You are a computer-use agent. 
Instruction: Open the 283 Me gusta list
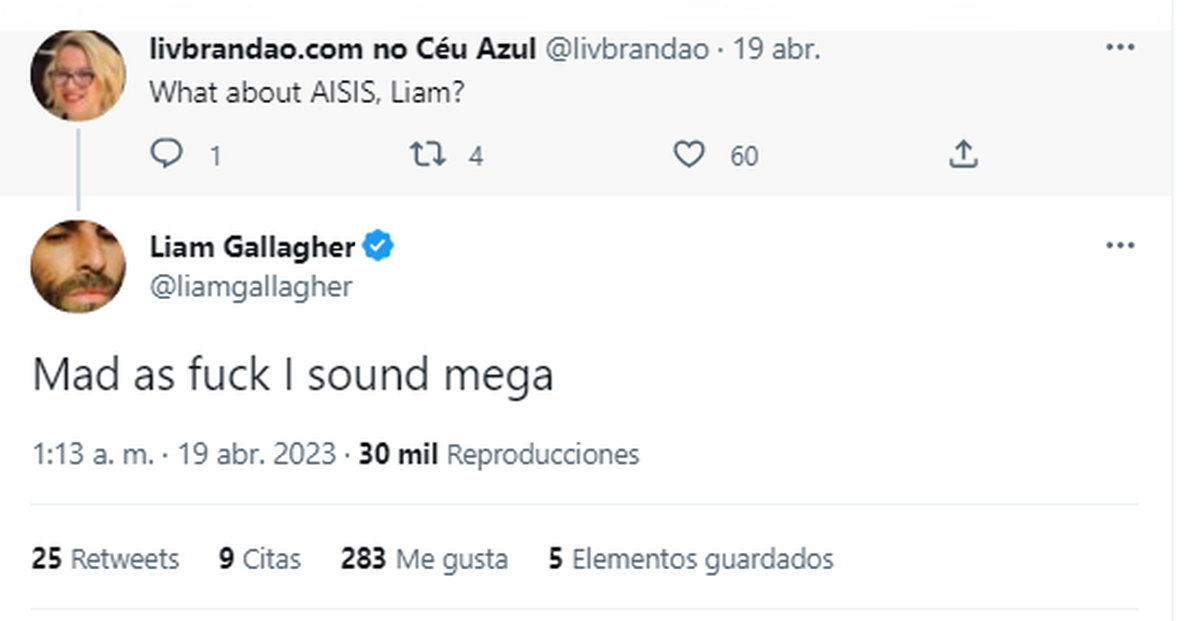pyautogui.click(x=424, y=560)
